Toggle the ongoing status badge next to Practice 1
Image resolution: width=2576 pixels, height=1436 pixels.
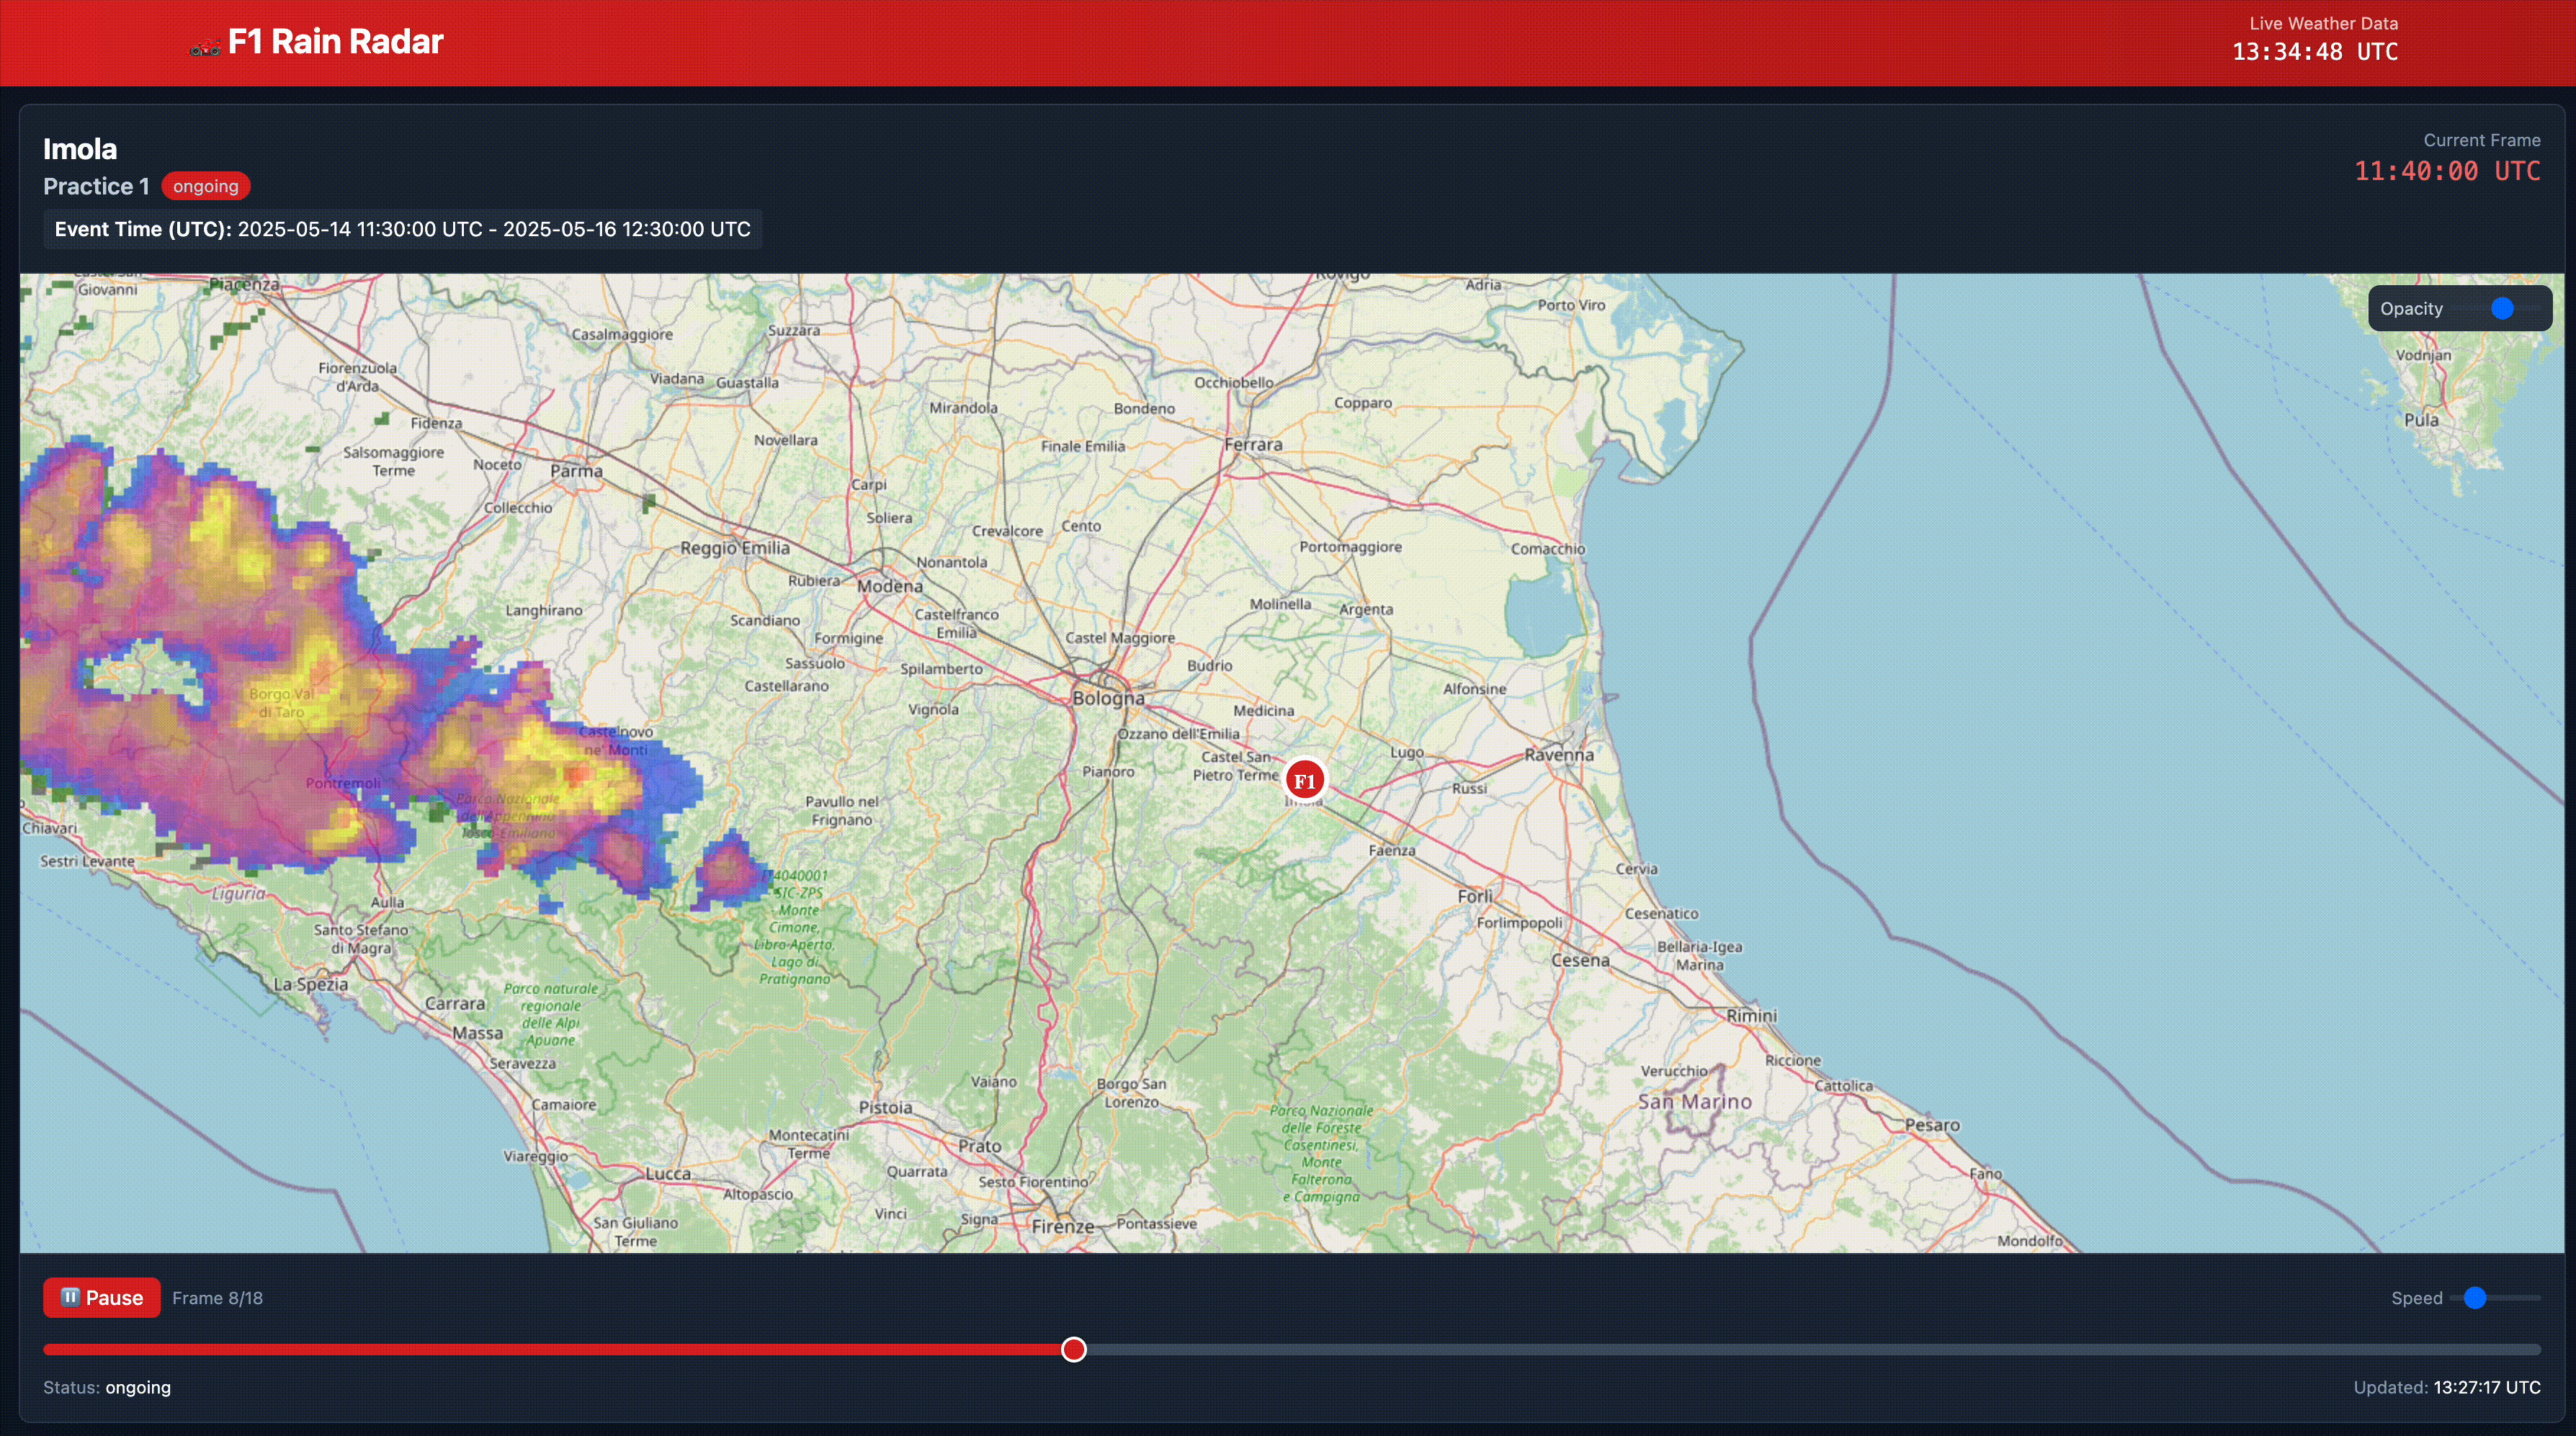pos(205,186)
